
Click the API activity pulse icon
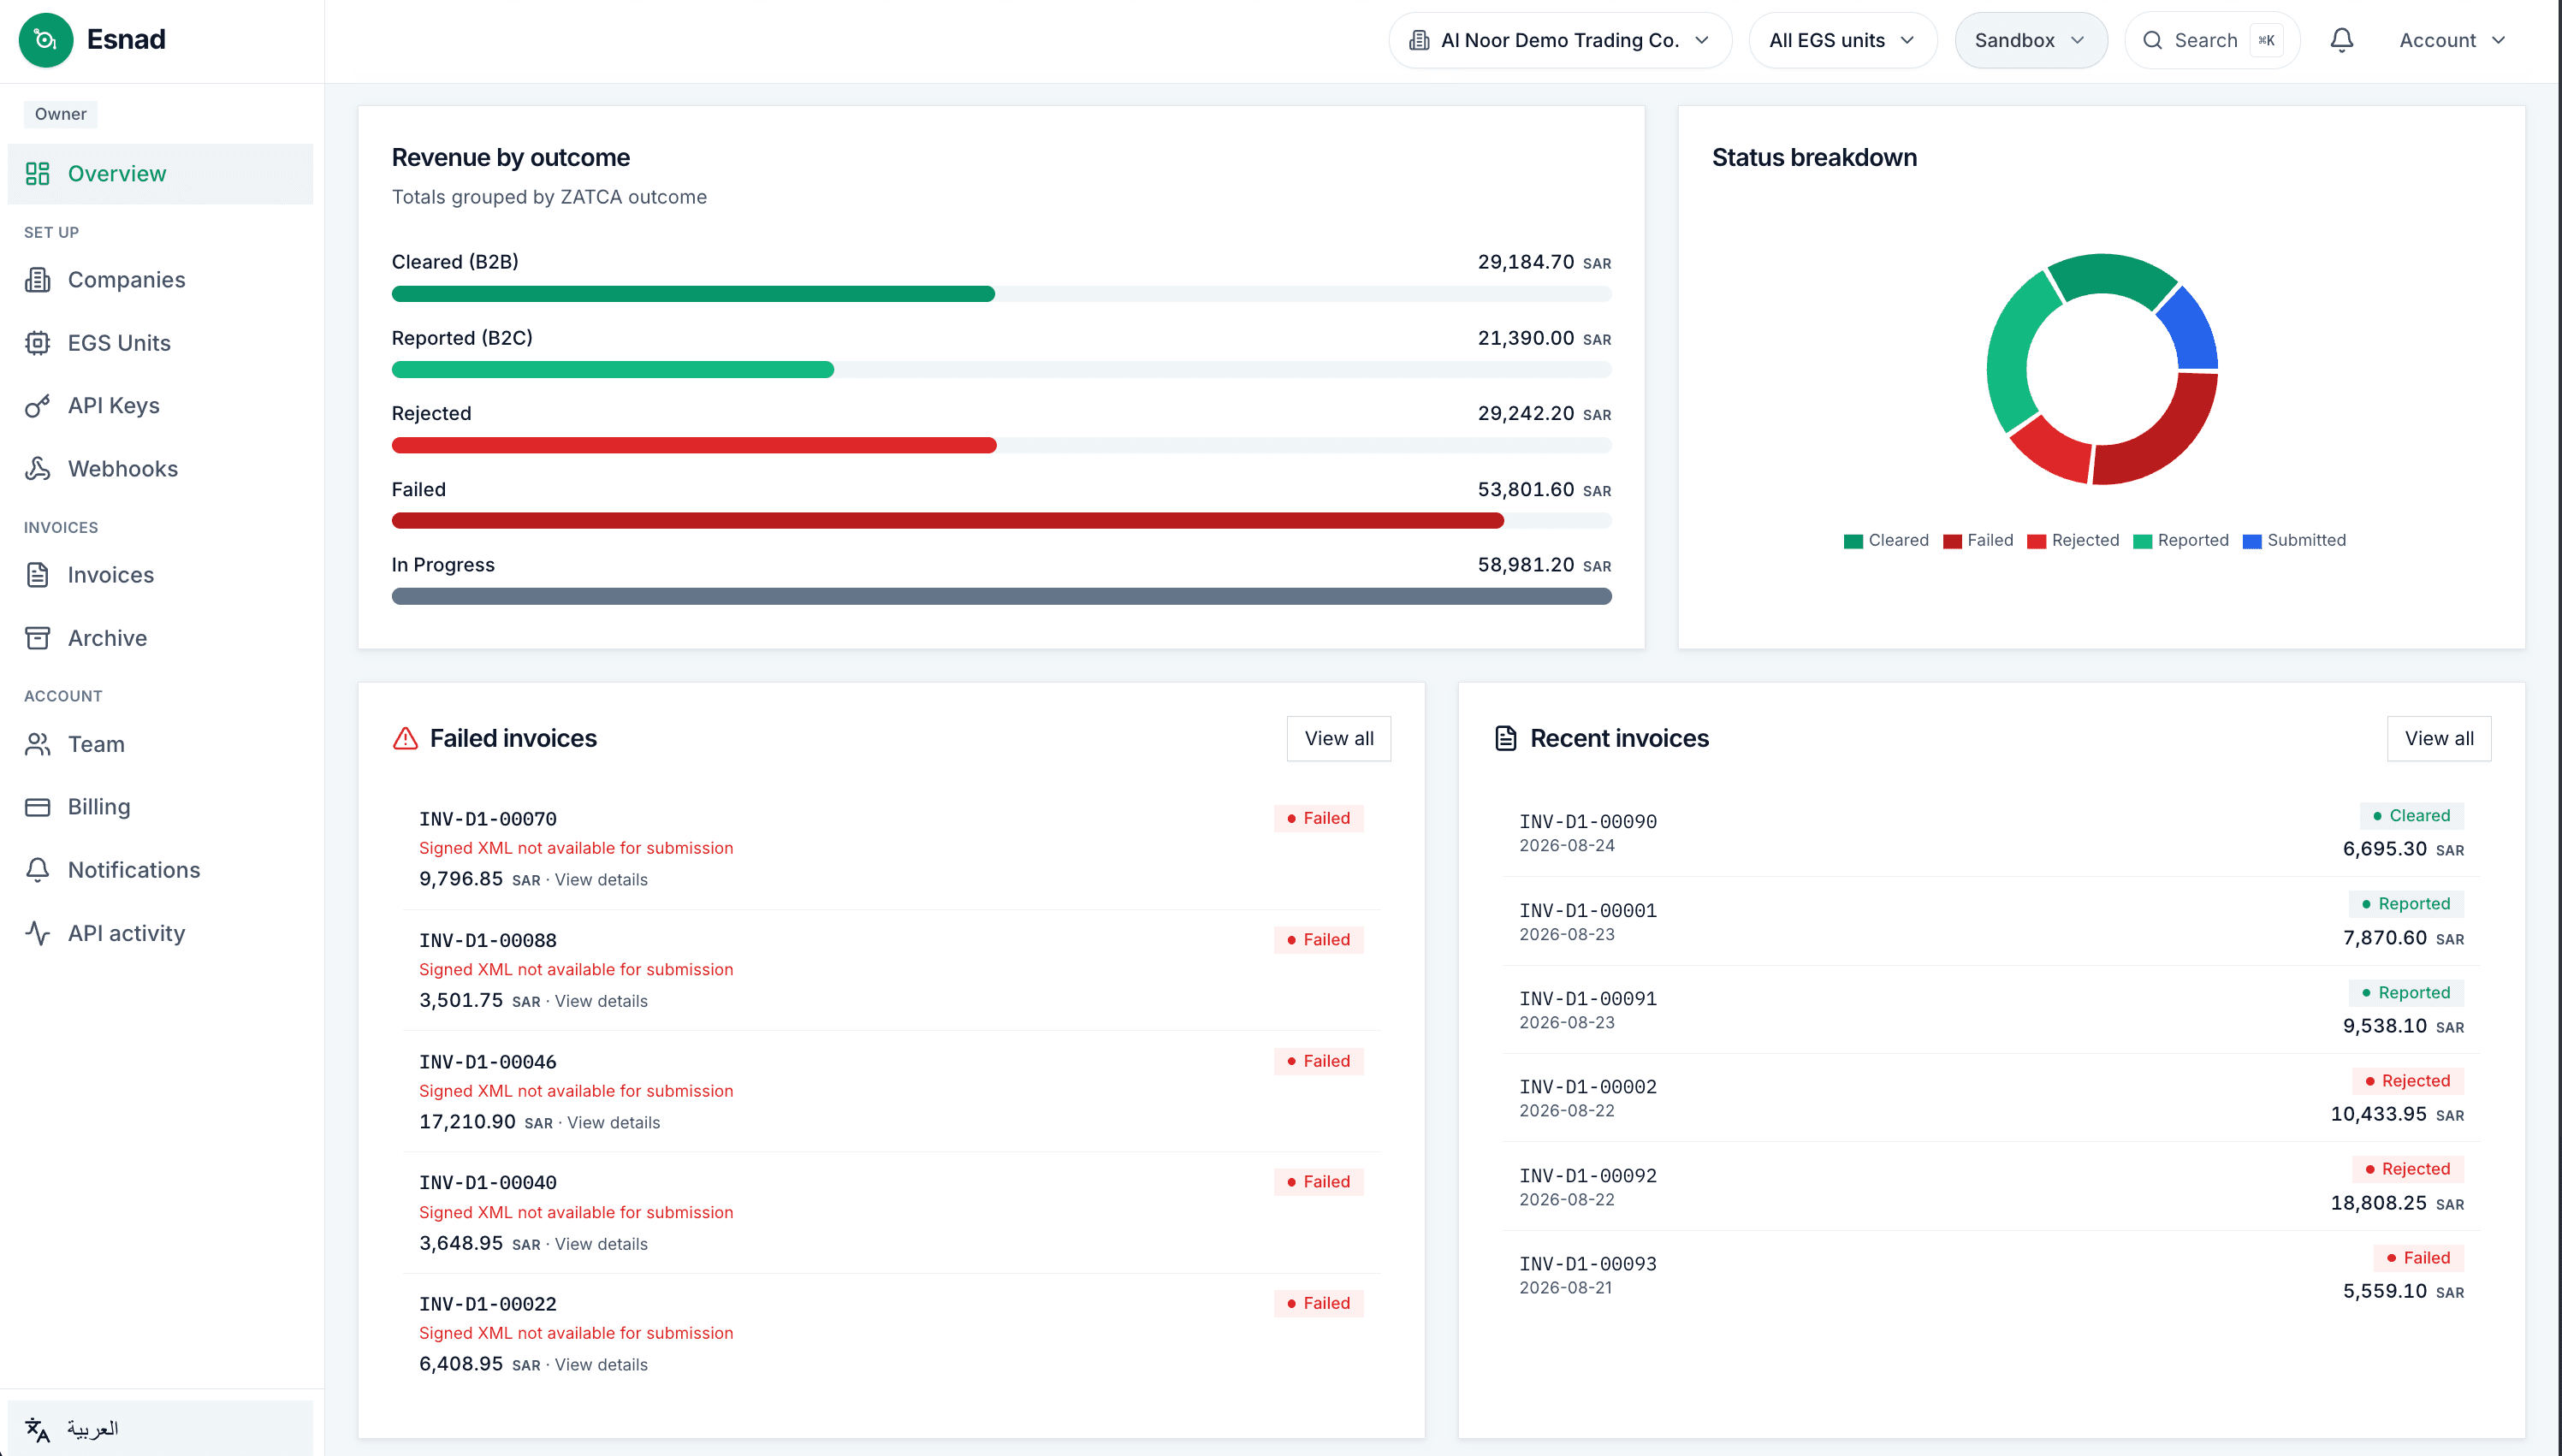coord(38,933)
